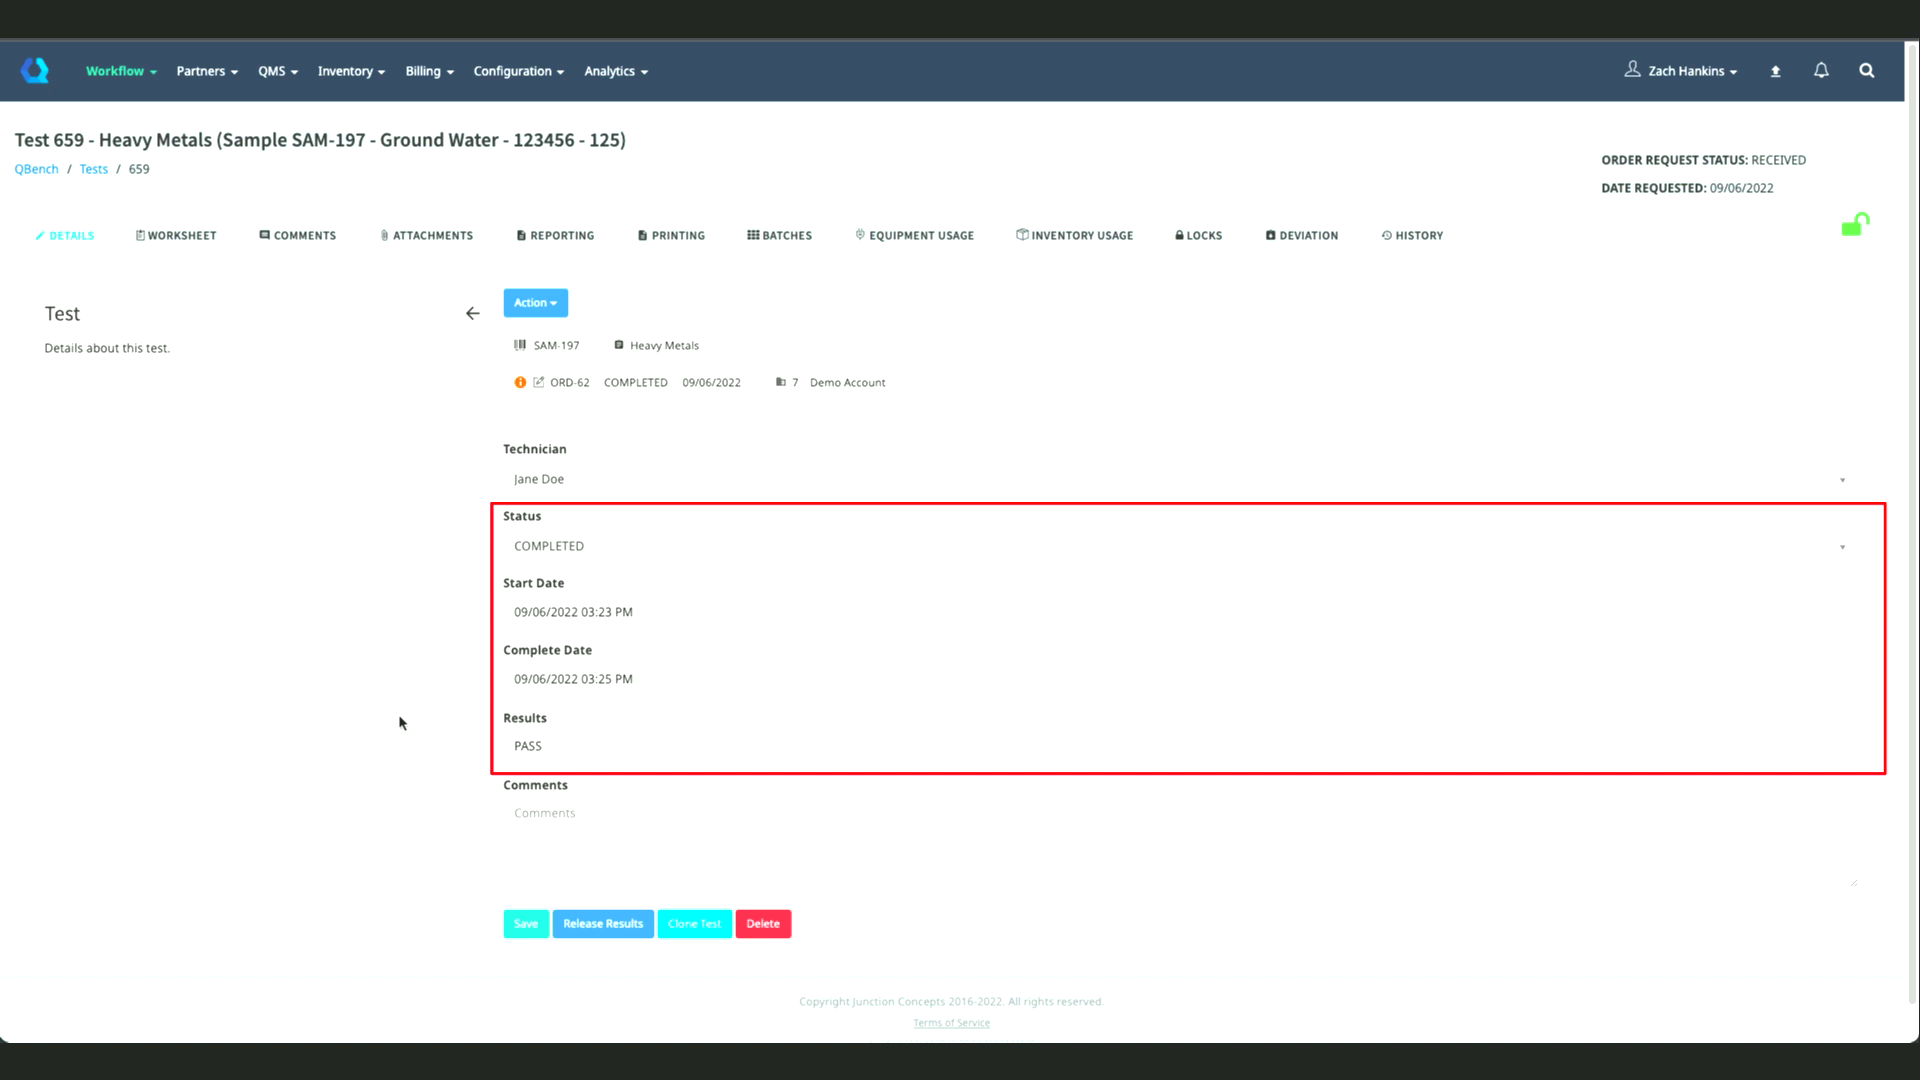1920x1080 pixels.
Task: Click the back arrow beside Test
Action: click(x=472, y=314)
